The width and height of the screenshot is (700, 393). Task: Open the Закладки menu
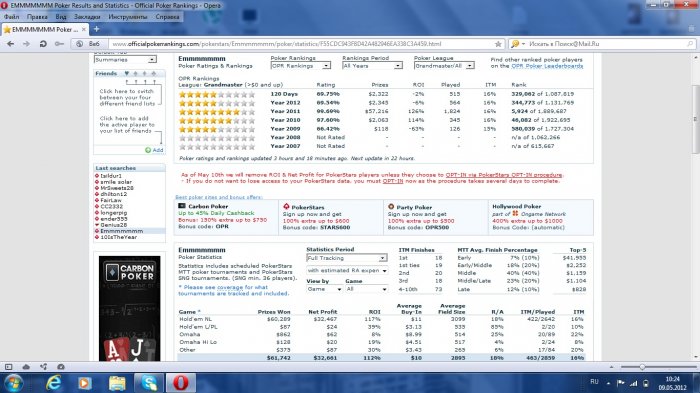click(87, 17)
